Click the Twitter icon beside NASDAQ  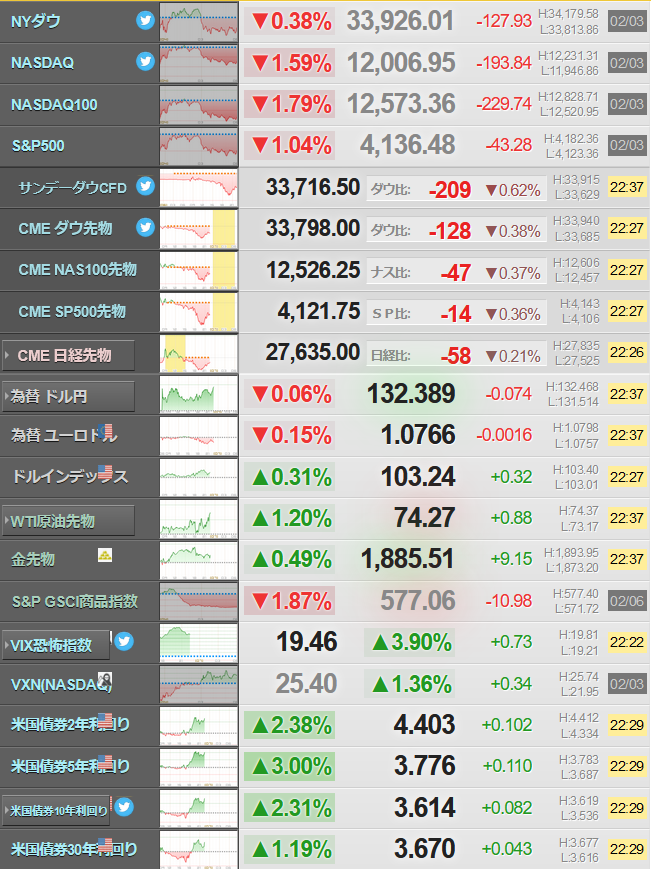coord(145,62)
